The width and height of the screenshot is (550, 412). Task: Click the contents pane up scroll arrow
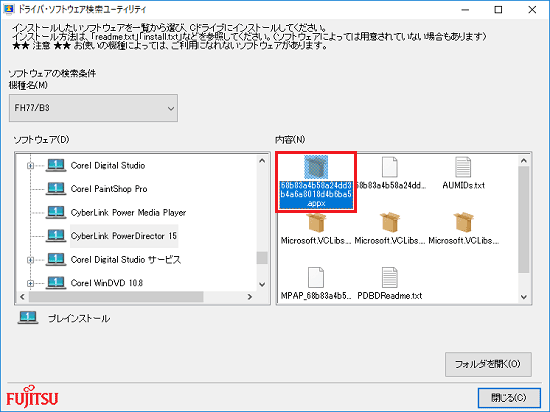[524, 161]
